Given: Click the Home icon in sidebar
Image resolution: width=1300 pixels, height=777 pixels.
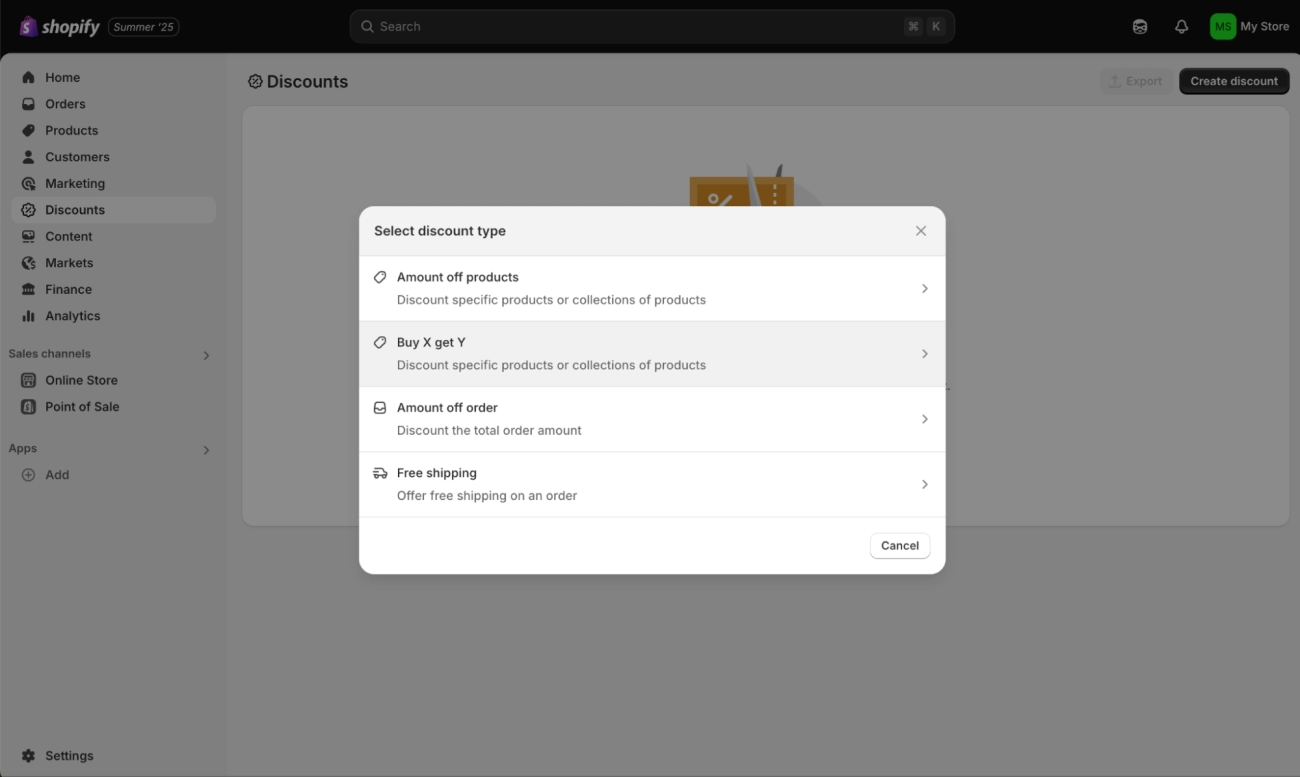Looking at the screenshot, I should point(28,77).
